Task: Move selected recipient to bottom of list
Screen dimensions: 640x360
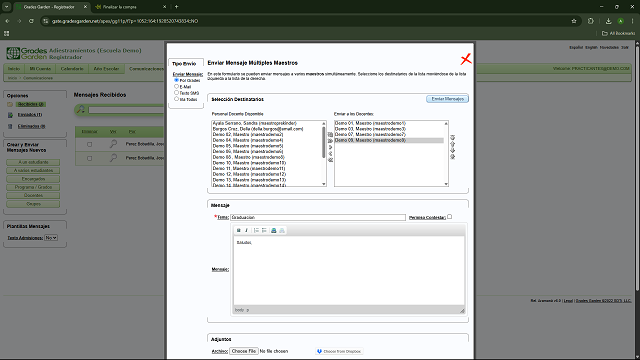Action: (x=452, y=157)
